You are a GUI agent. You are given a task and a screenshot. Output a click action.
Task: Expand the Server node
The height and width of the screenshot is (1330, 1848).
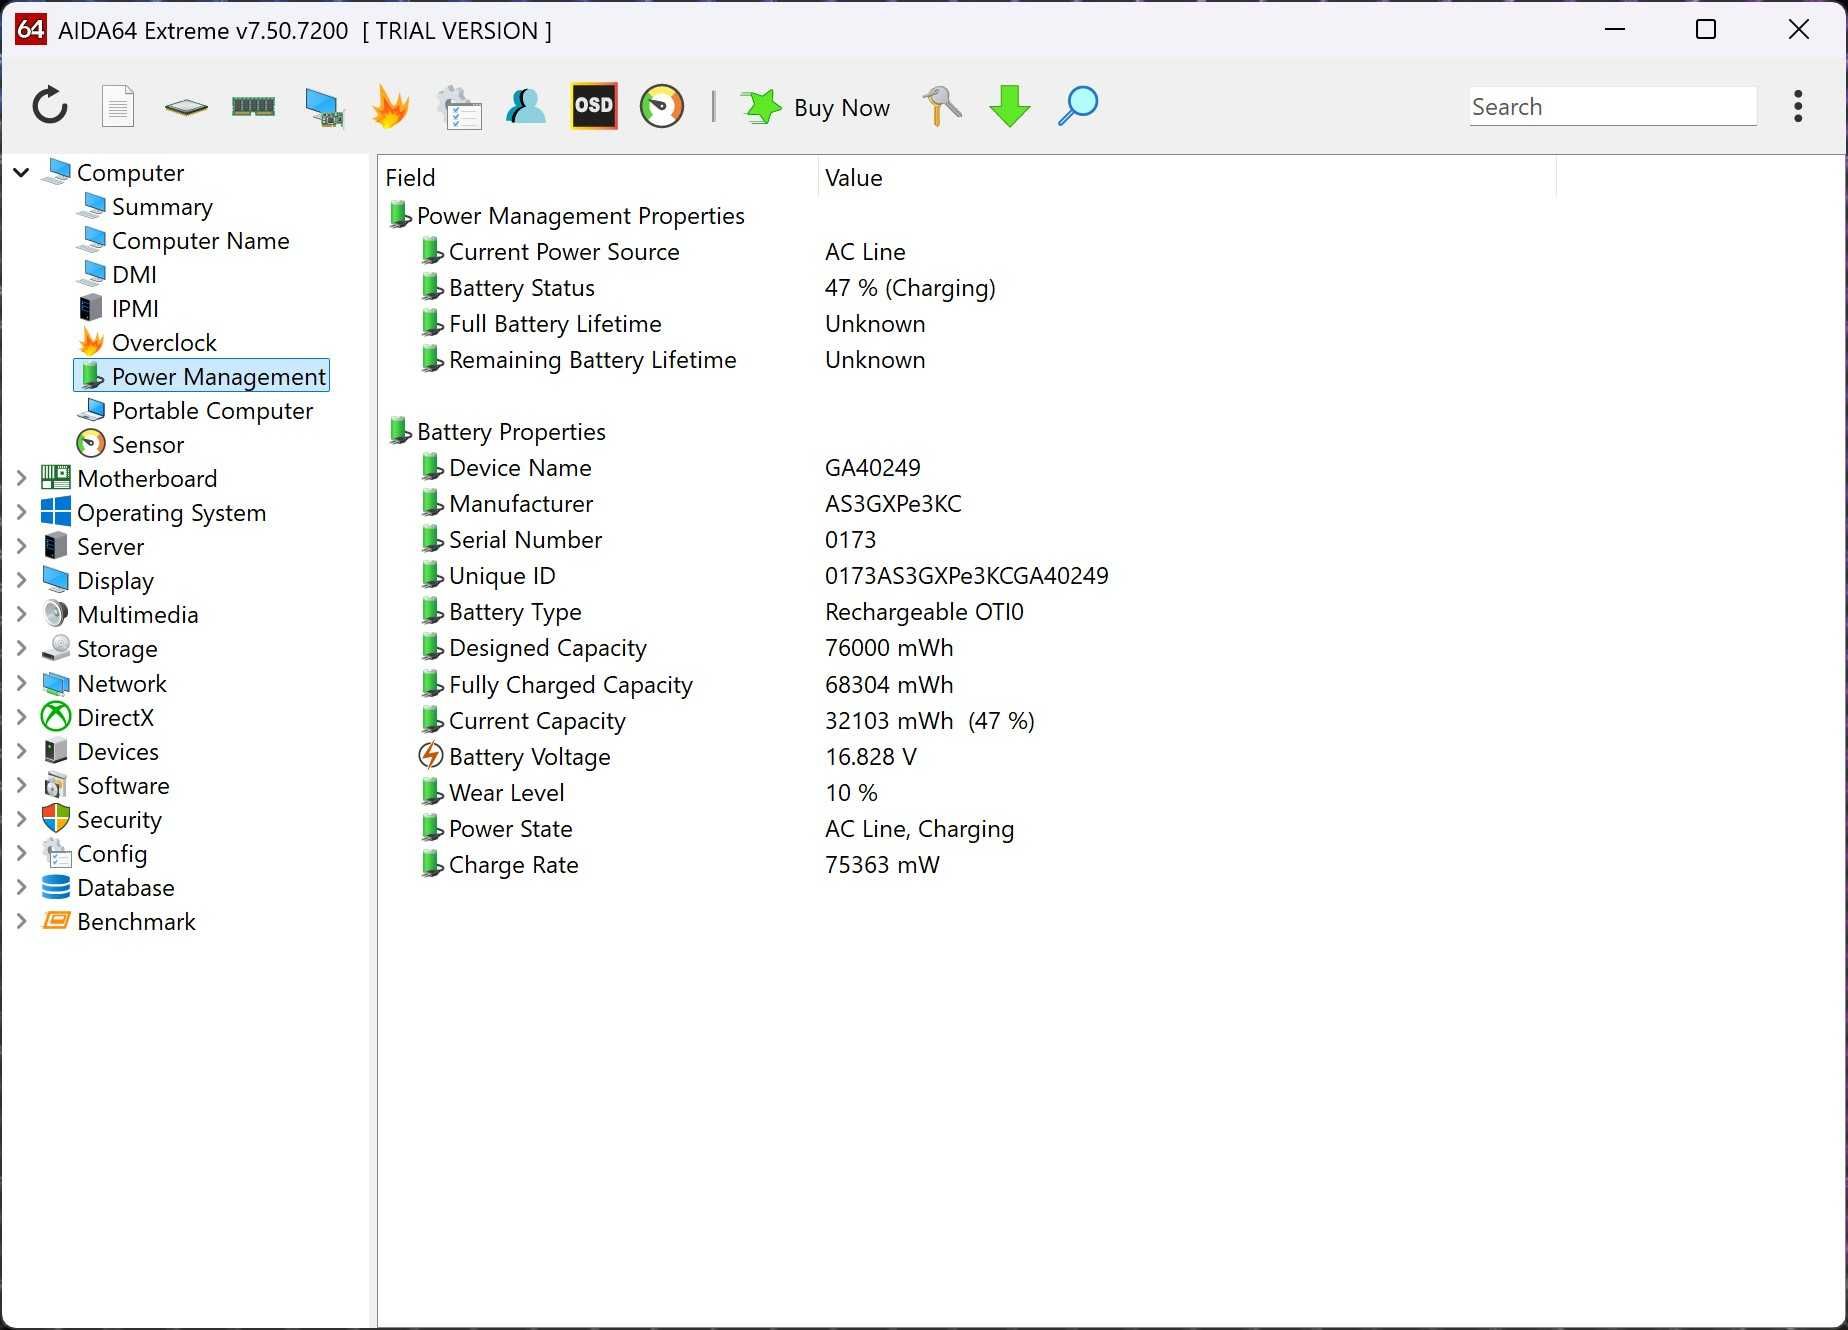(21, 546)
